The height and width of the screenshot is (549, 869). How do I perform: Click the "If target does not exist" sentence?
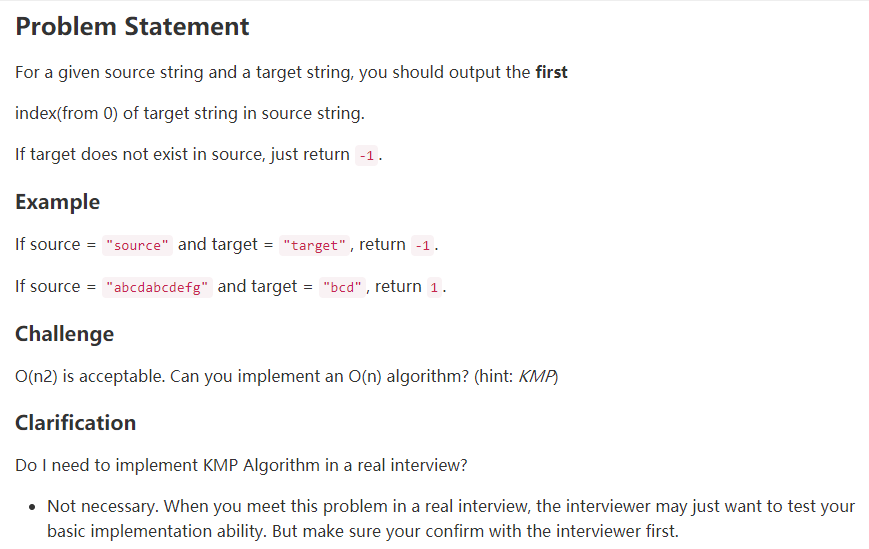point(198,155)
